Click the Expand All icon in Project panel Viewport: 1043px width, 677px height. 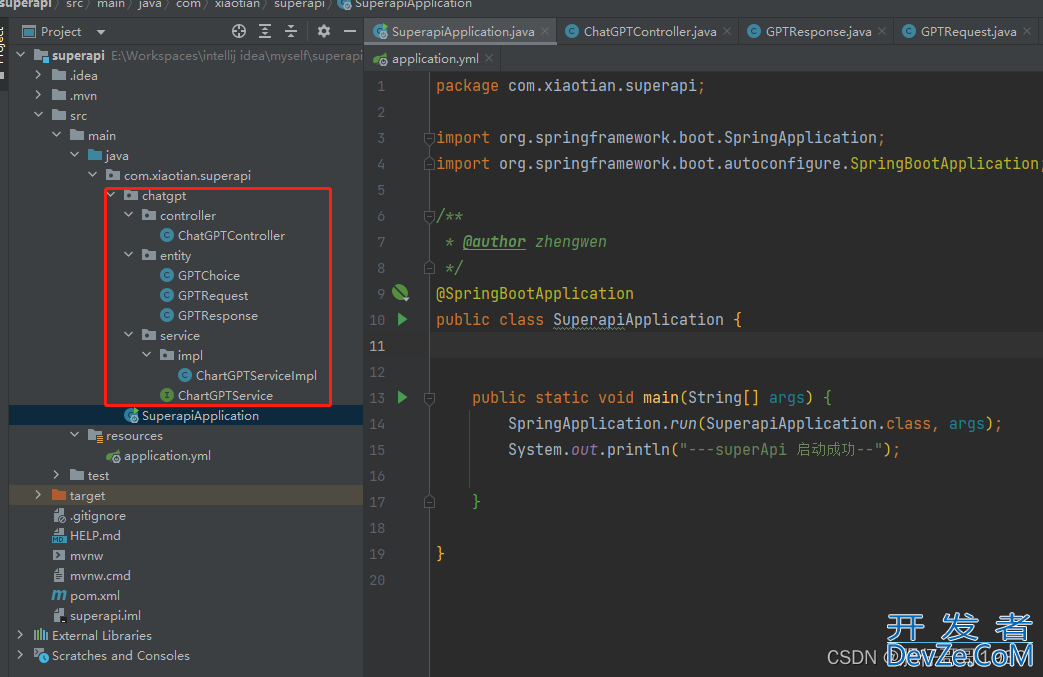265,31
